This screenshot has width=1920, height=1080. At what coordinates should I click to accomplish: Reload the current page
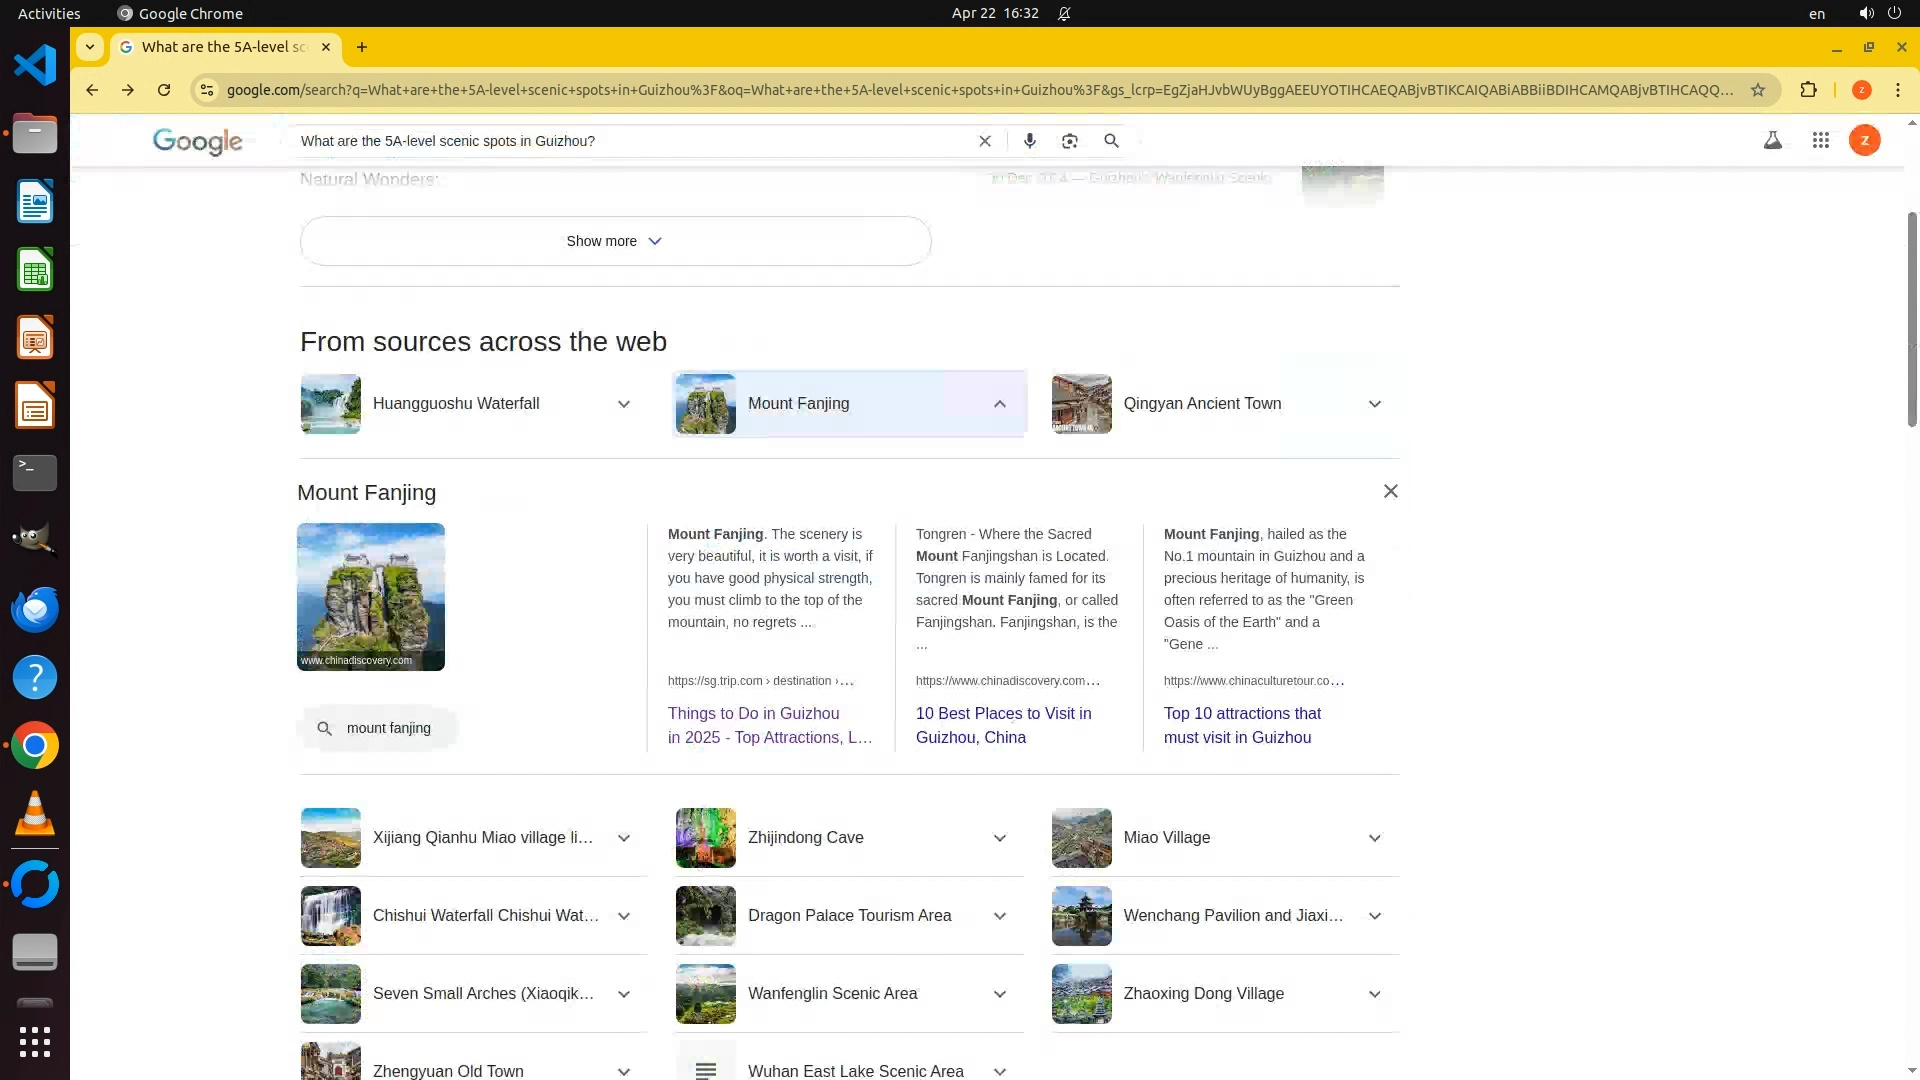pos(164,90)
